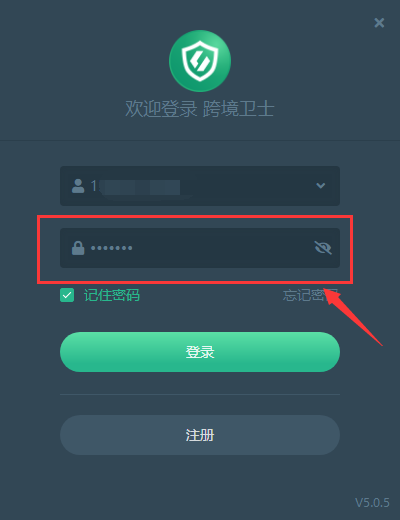This screenshot has height=520, width=400.
Task: Toggle password visibility with crossed-eye icon
Action: tap(323, 248)
